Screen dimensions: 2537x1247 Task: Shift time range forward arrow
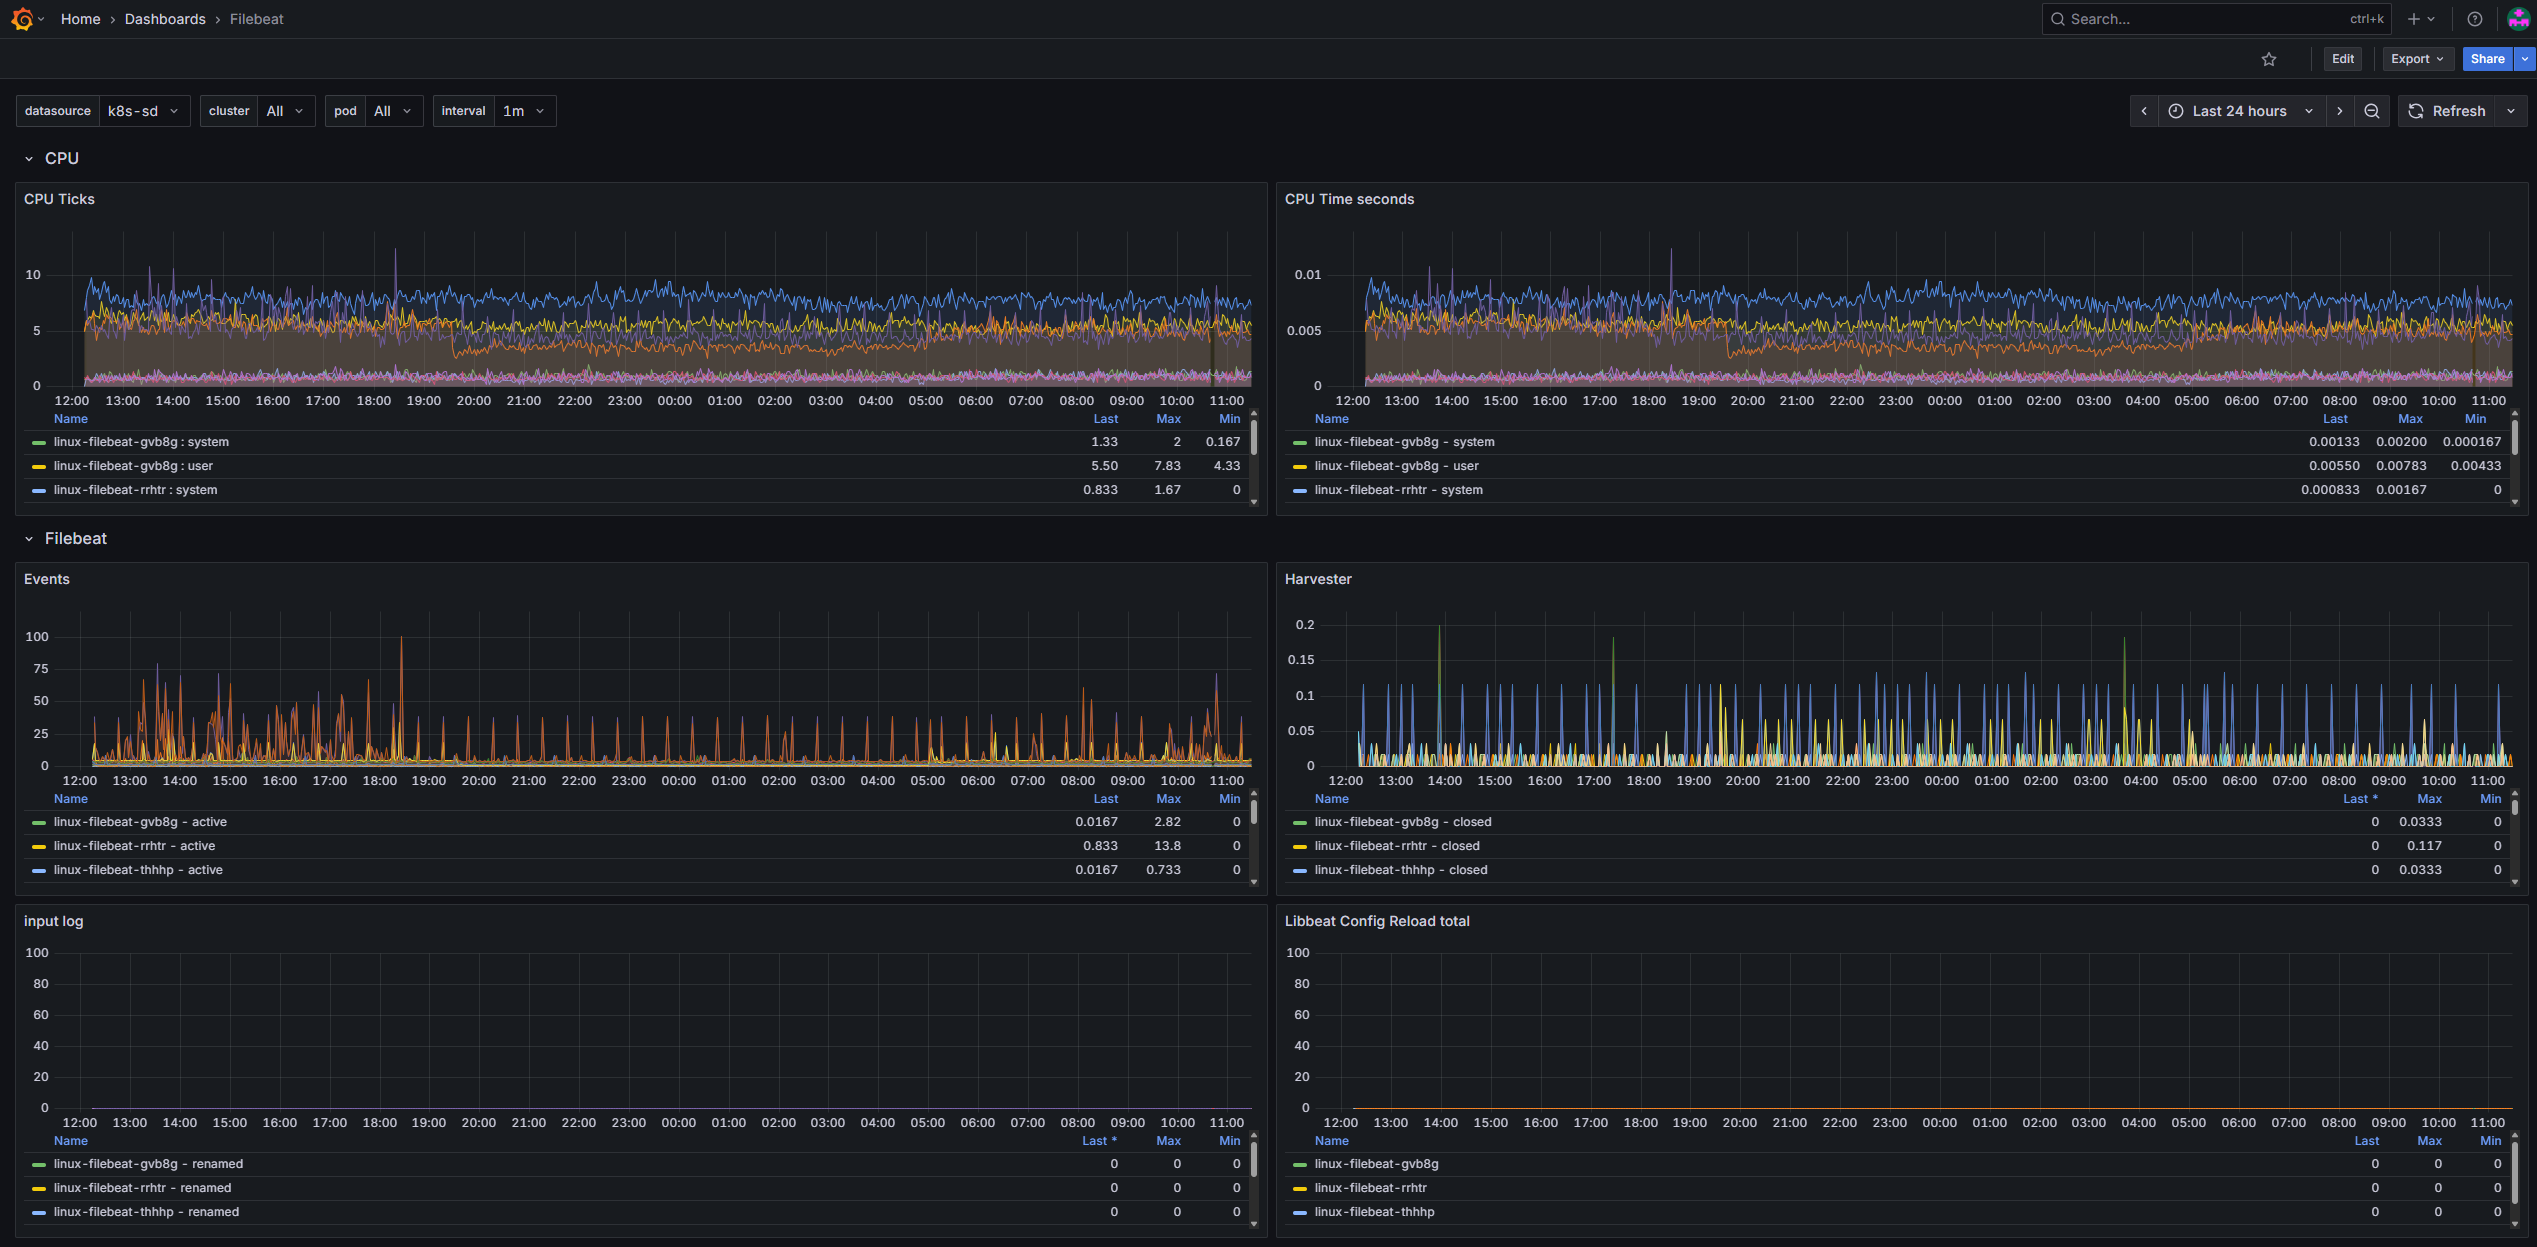[x=2340, y=111]
